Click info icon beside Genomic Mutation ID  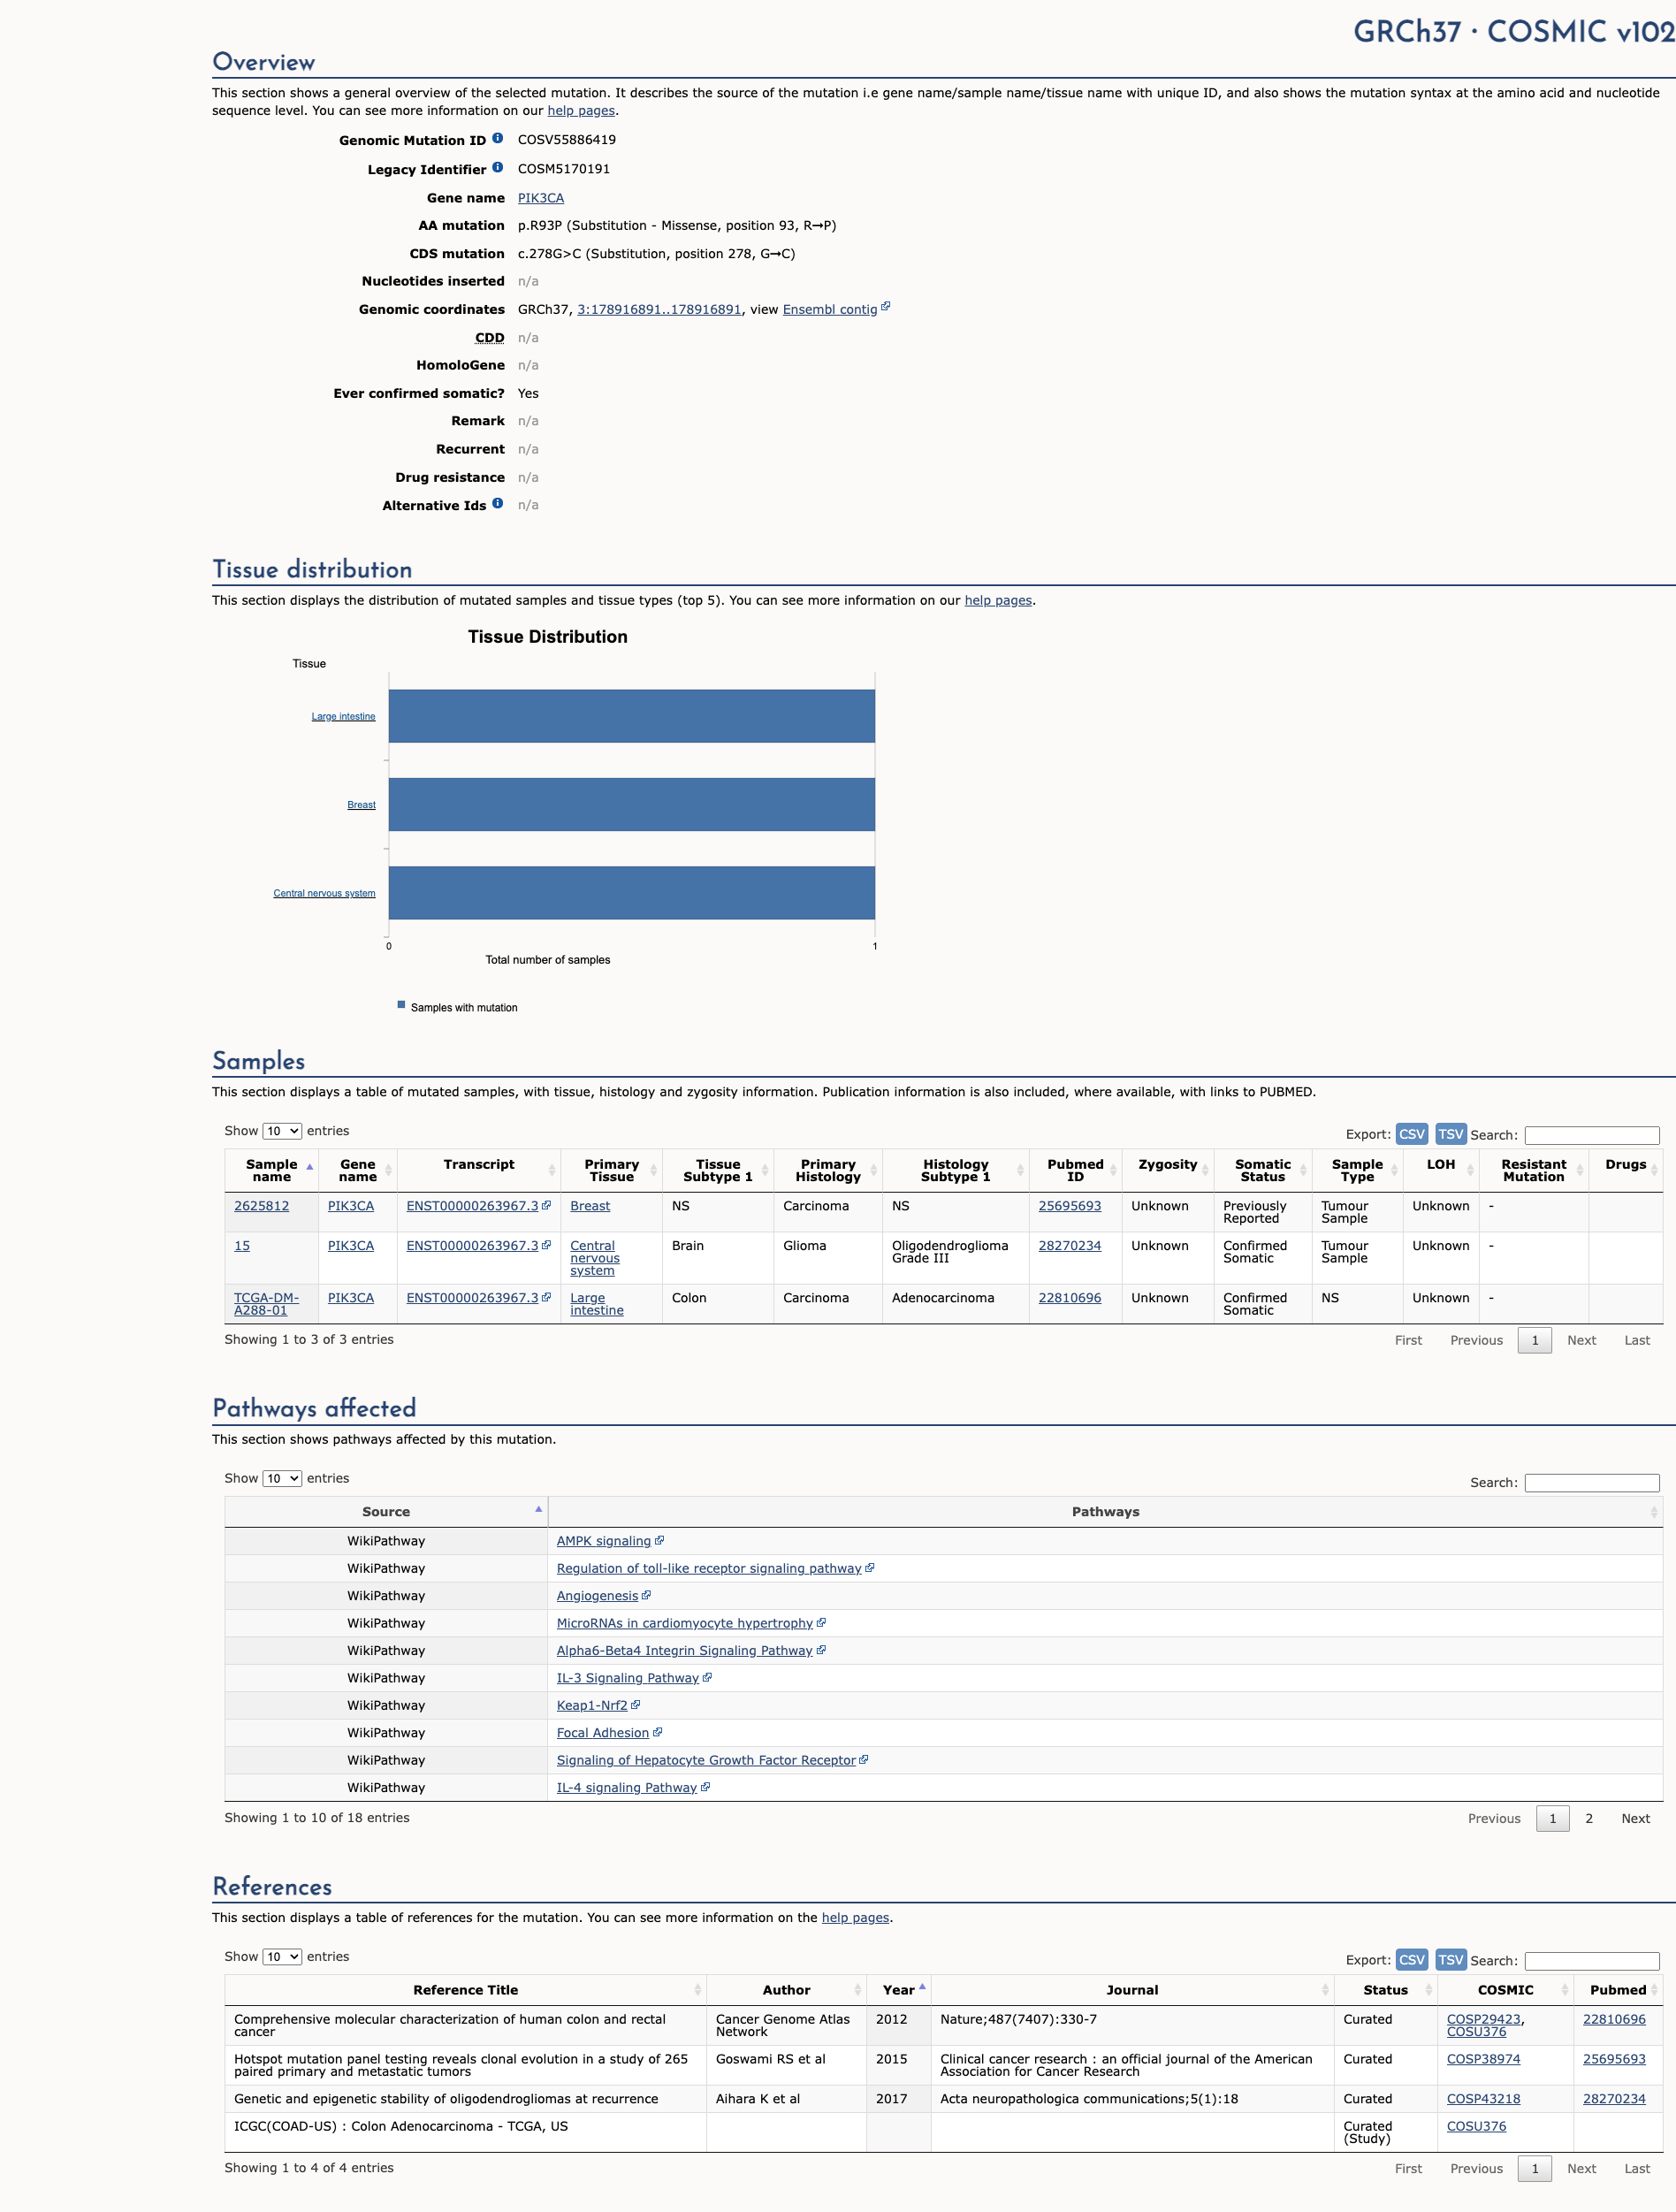tap(497, 139)
